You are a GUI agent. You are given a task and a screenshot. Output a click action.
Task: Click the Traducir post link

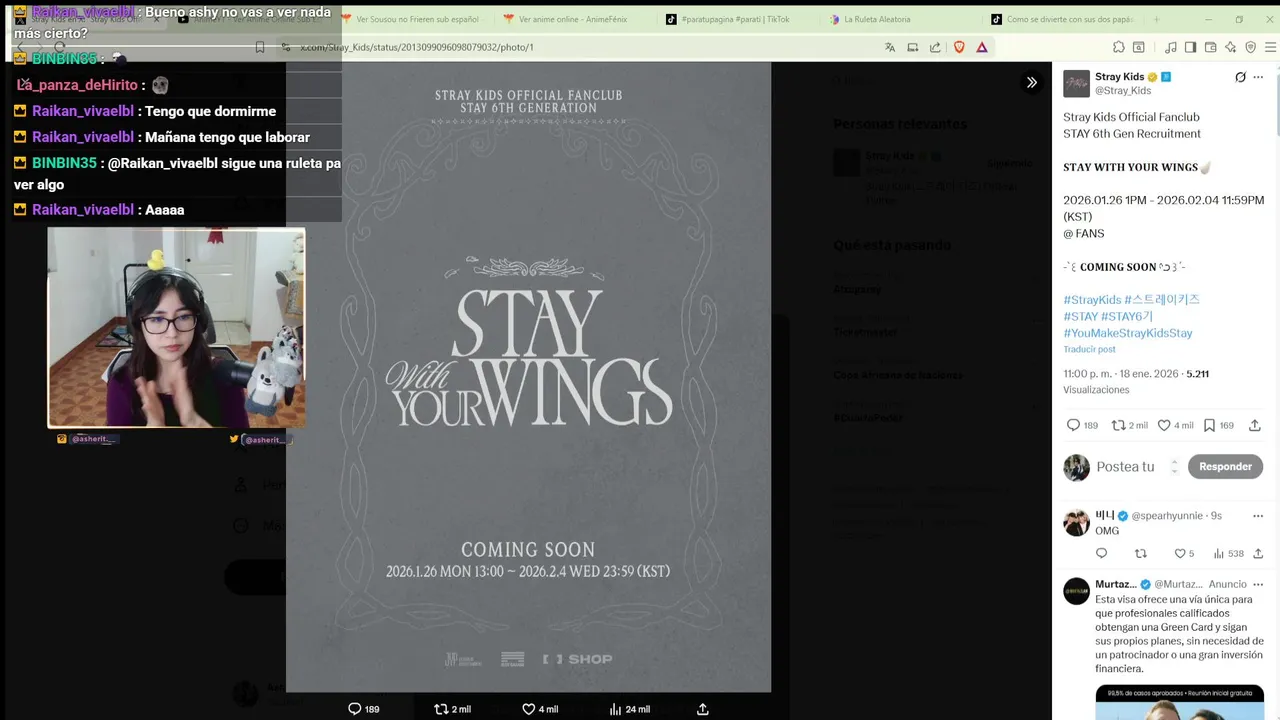pyautogui.click(x=1089, y=349)
